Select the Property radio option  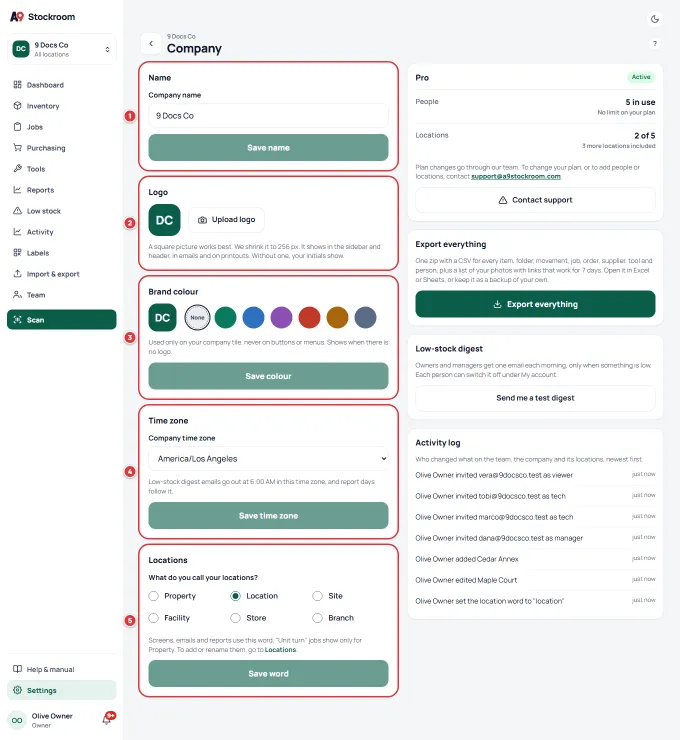click(153, 596)
